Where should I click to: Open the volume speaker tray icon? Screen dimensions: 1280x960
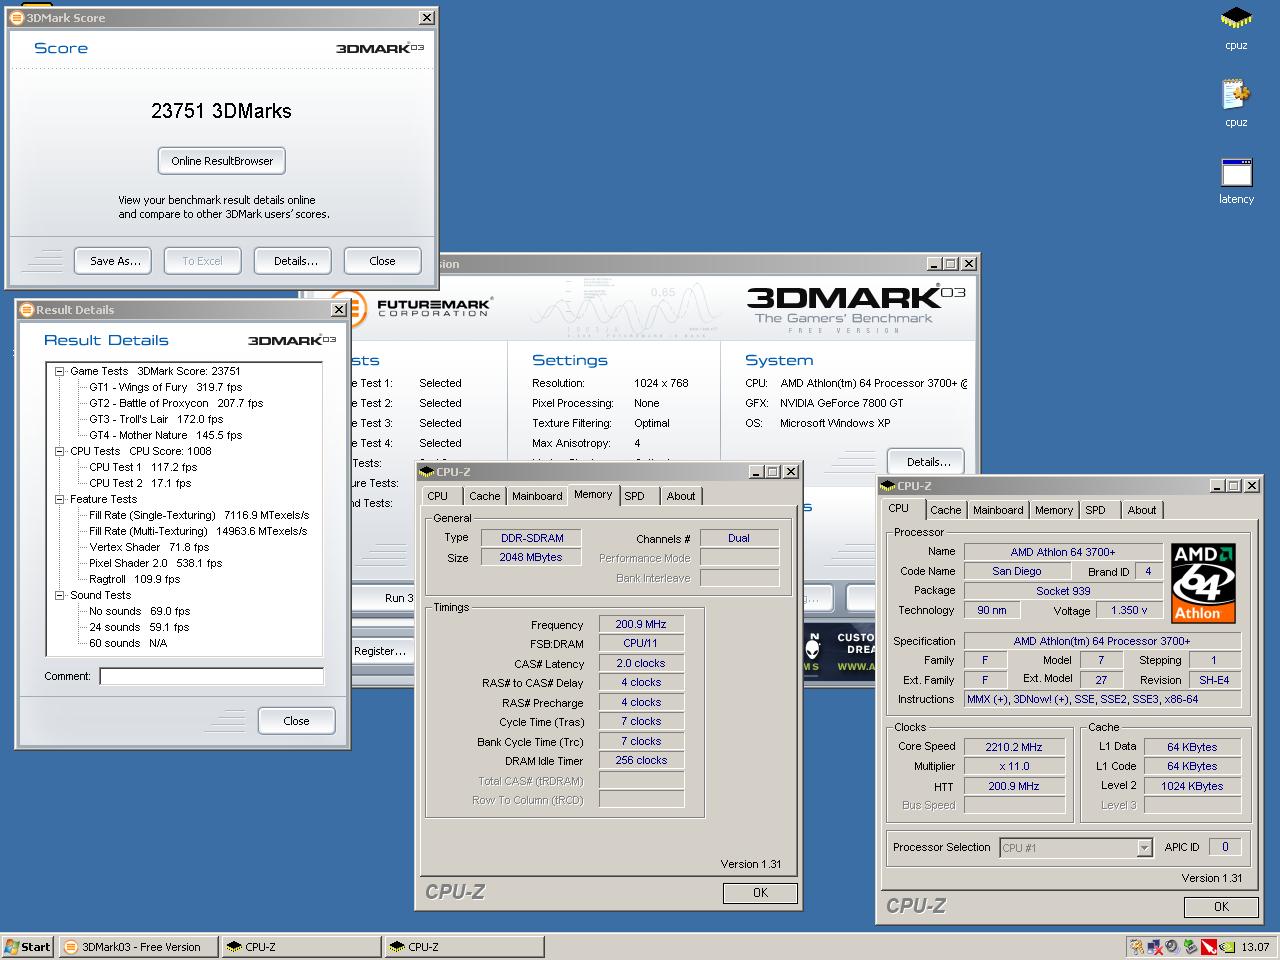tap(1172, 947)
